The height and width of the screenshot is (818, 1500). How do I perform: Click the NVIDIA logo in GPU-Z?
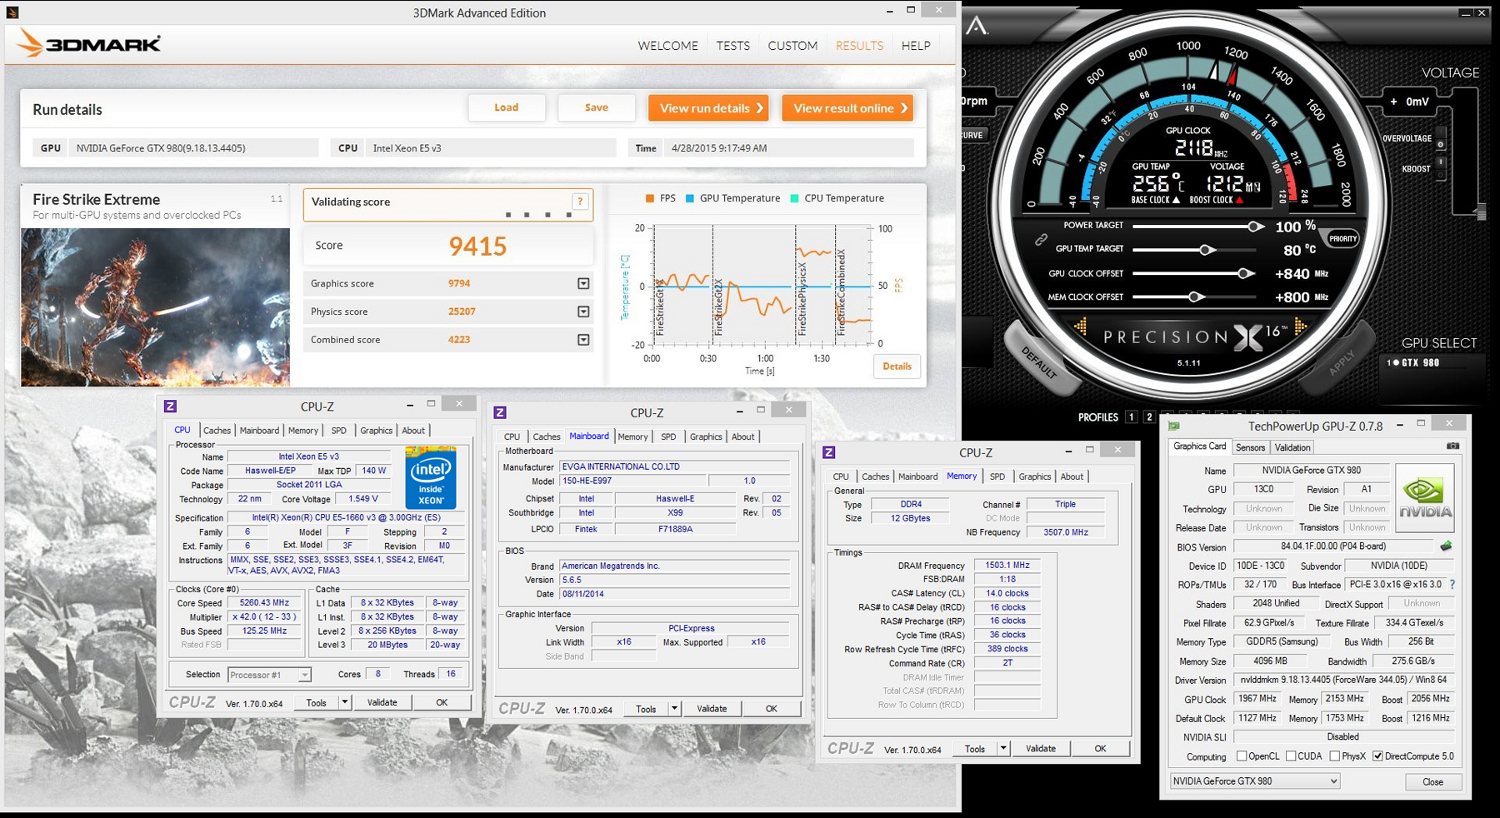(x=1424, y=497)
